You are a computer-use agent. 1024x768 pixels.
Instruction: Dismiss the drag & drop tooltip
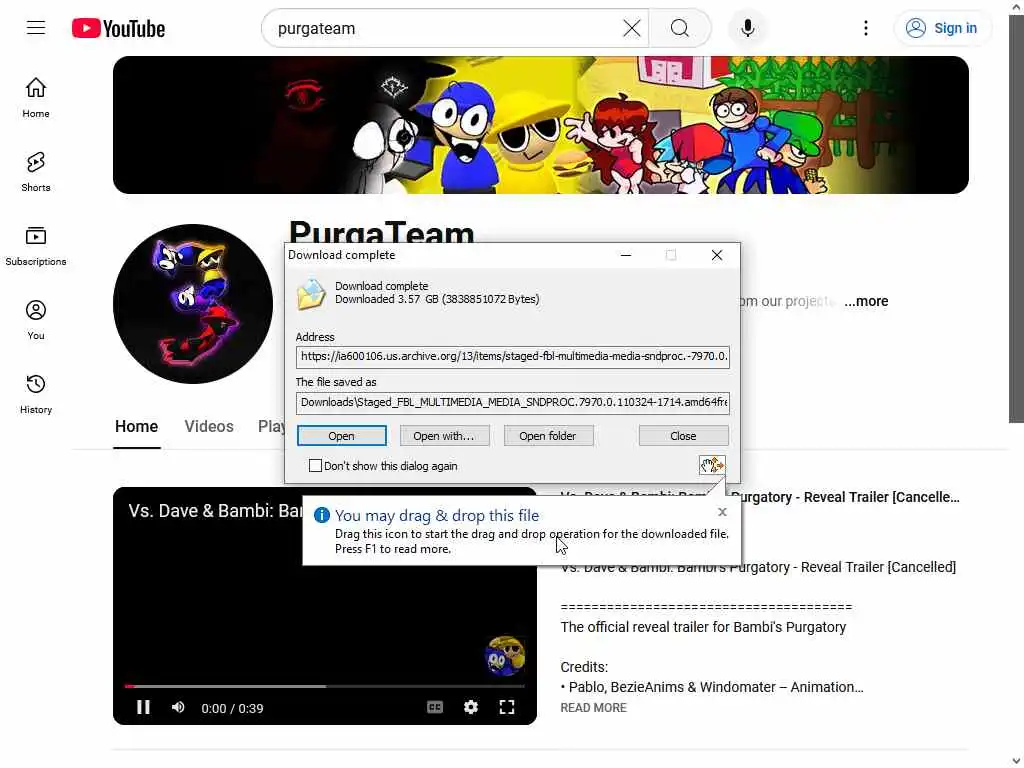722,512
